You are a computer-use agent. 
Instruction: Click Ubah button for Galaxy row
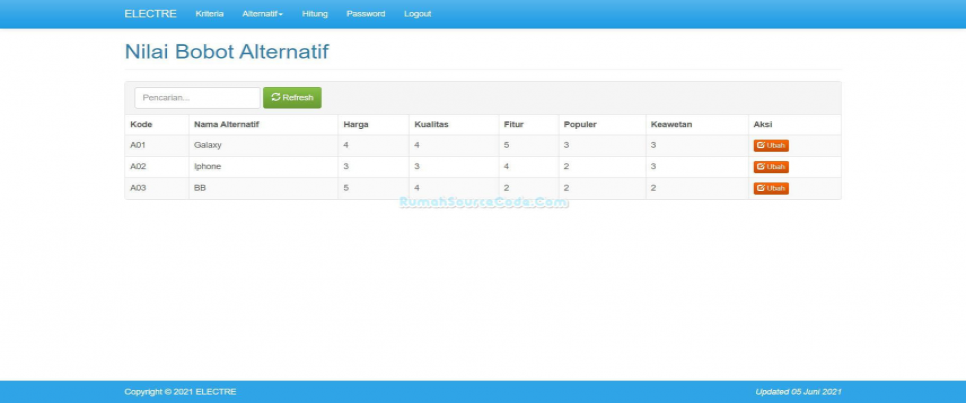(771, 145)
